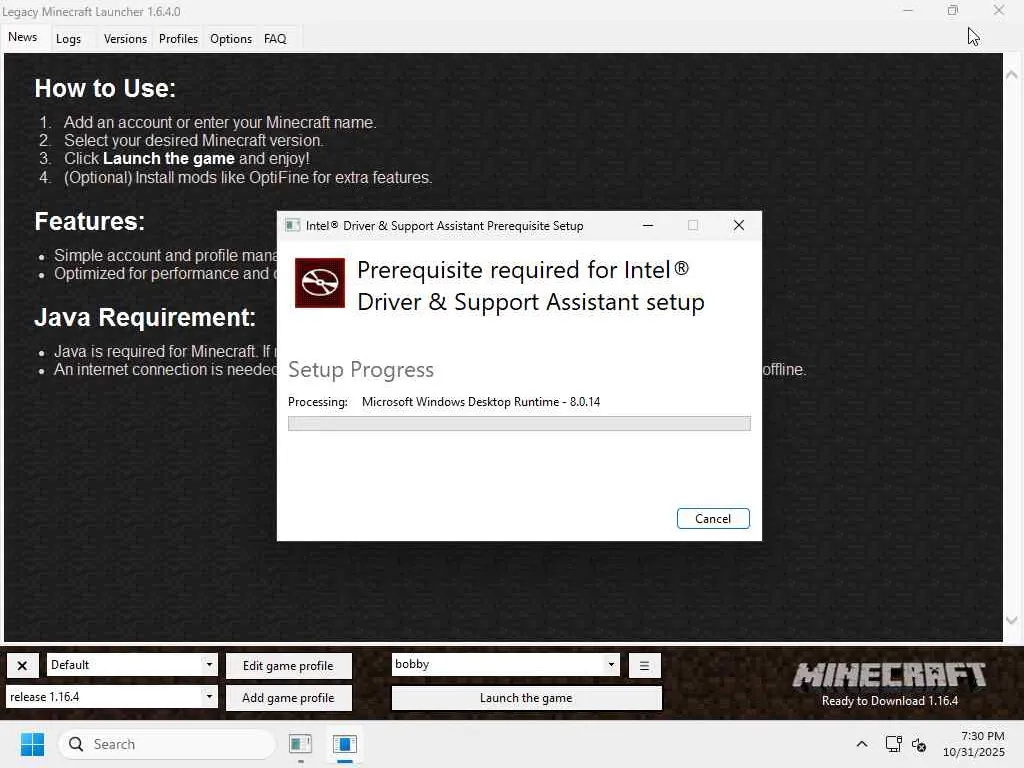Image resolution: width=1024 pixels, height=768 pixels.
Task: Click 'Microsoft Windows Desktop Runtime - 8.0.14' text
Action: click(x=481, y=402)
